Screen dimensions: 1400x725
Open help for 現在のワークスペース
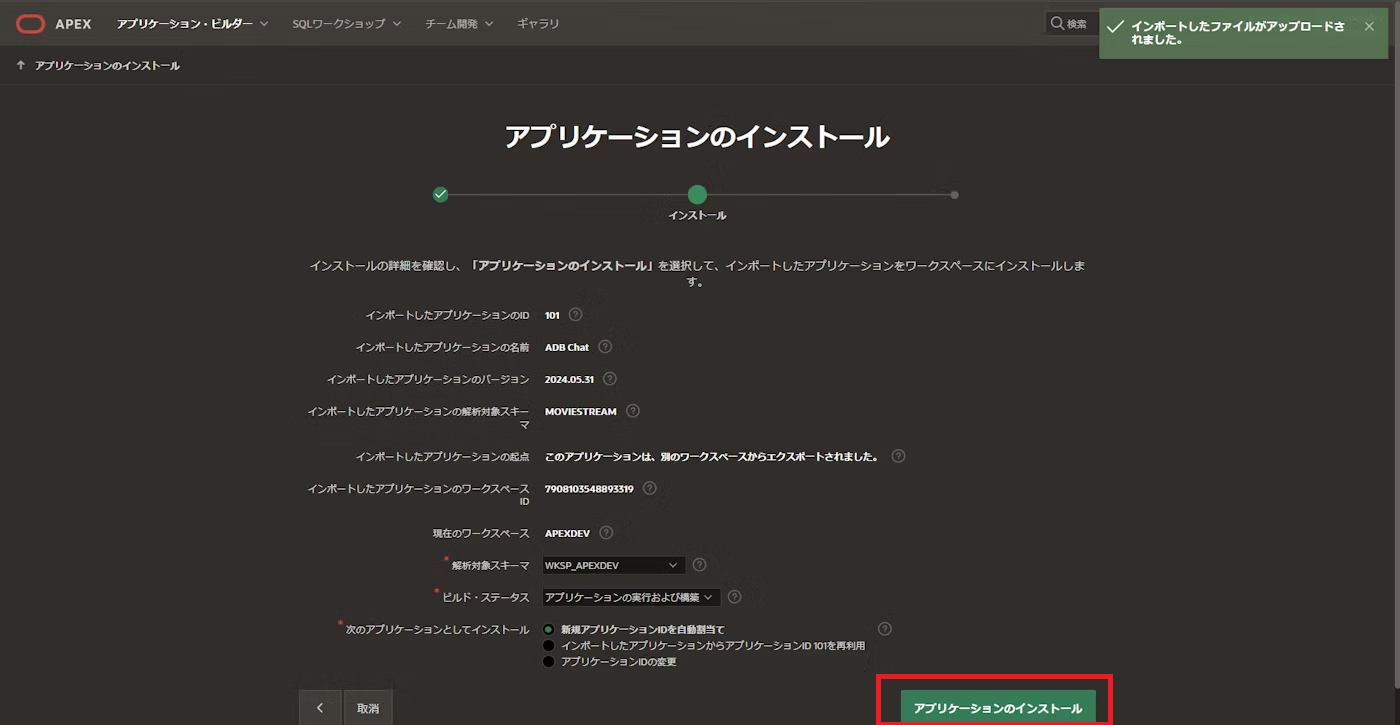[x=606, y=532]
